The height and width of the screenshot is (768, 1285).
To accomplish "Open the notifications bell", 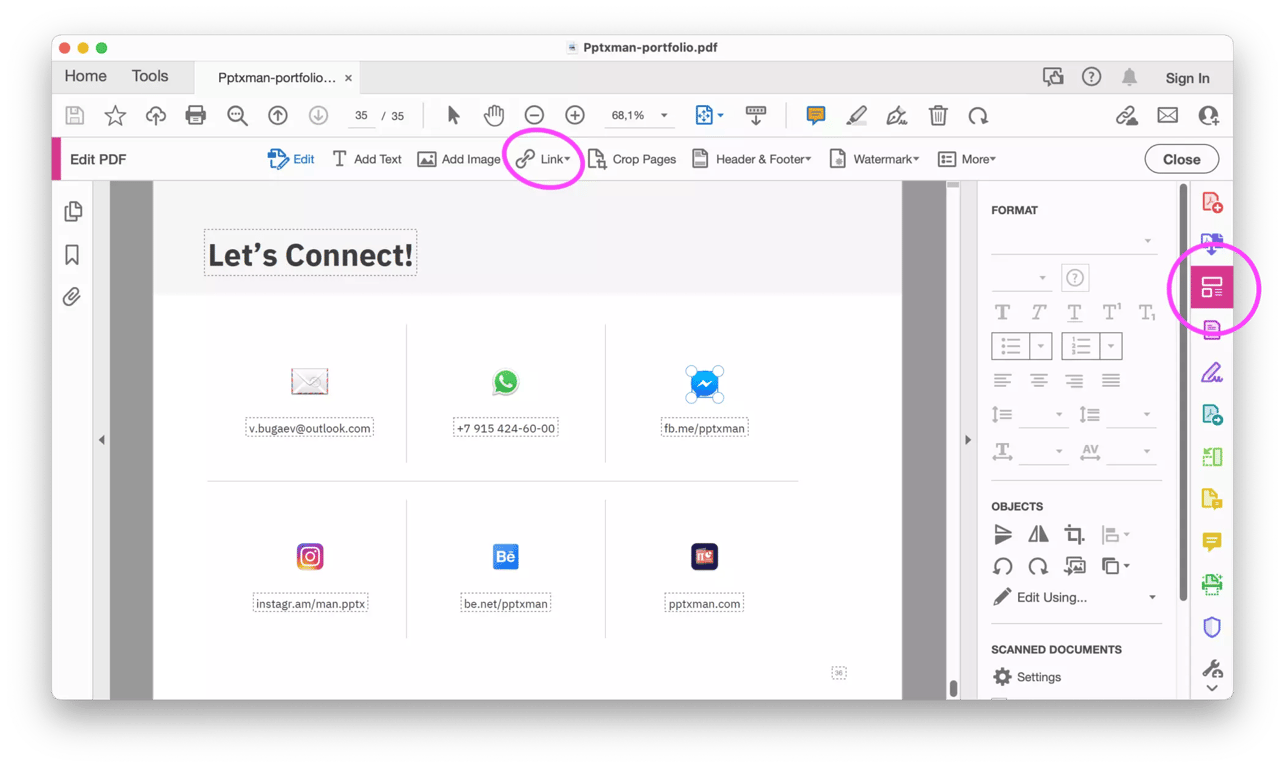I will pyautogui.click(x=1129, y=77).
